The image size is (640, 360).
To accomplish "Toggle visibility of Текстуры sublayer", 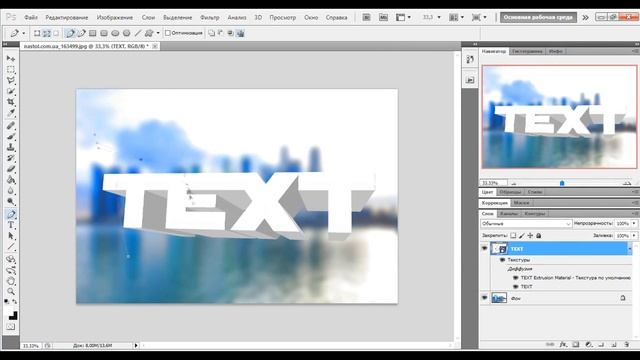I will click(x=502, y=260).
